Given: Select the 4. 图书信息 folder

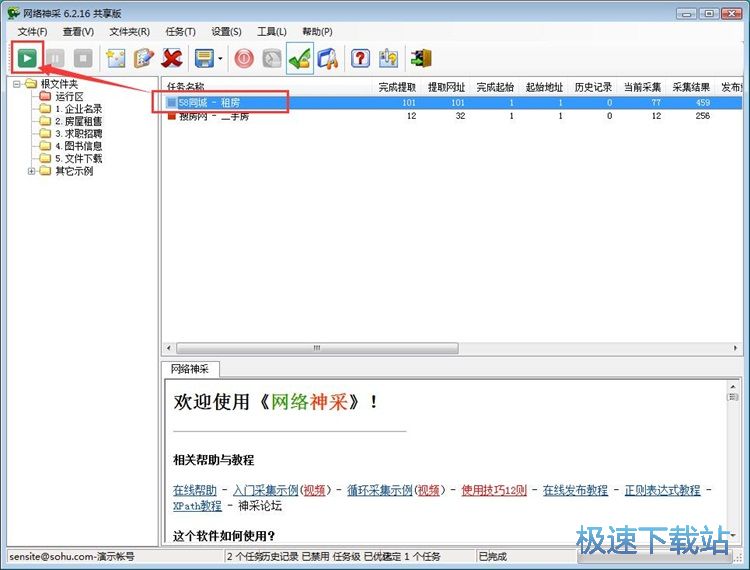Looking at the screenshot, I should [78, 146].
